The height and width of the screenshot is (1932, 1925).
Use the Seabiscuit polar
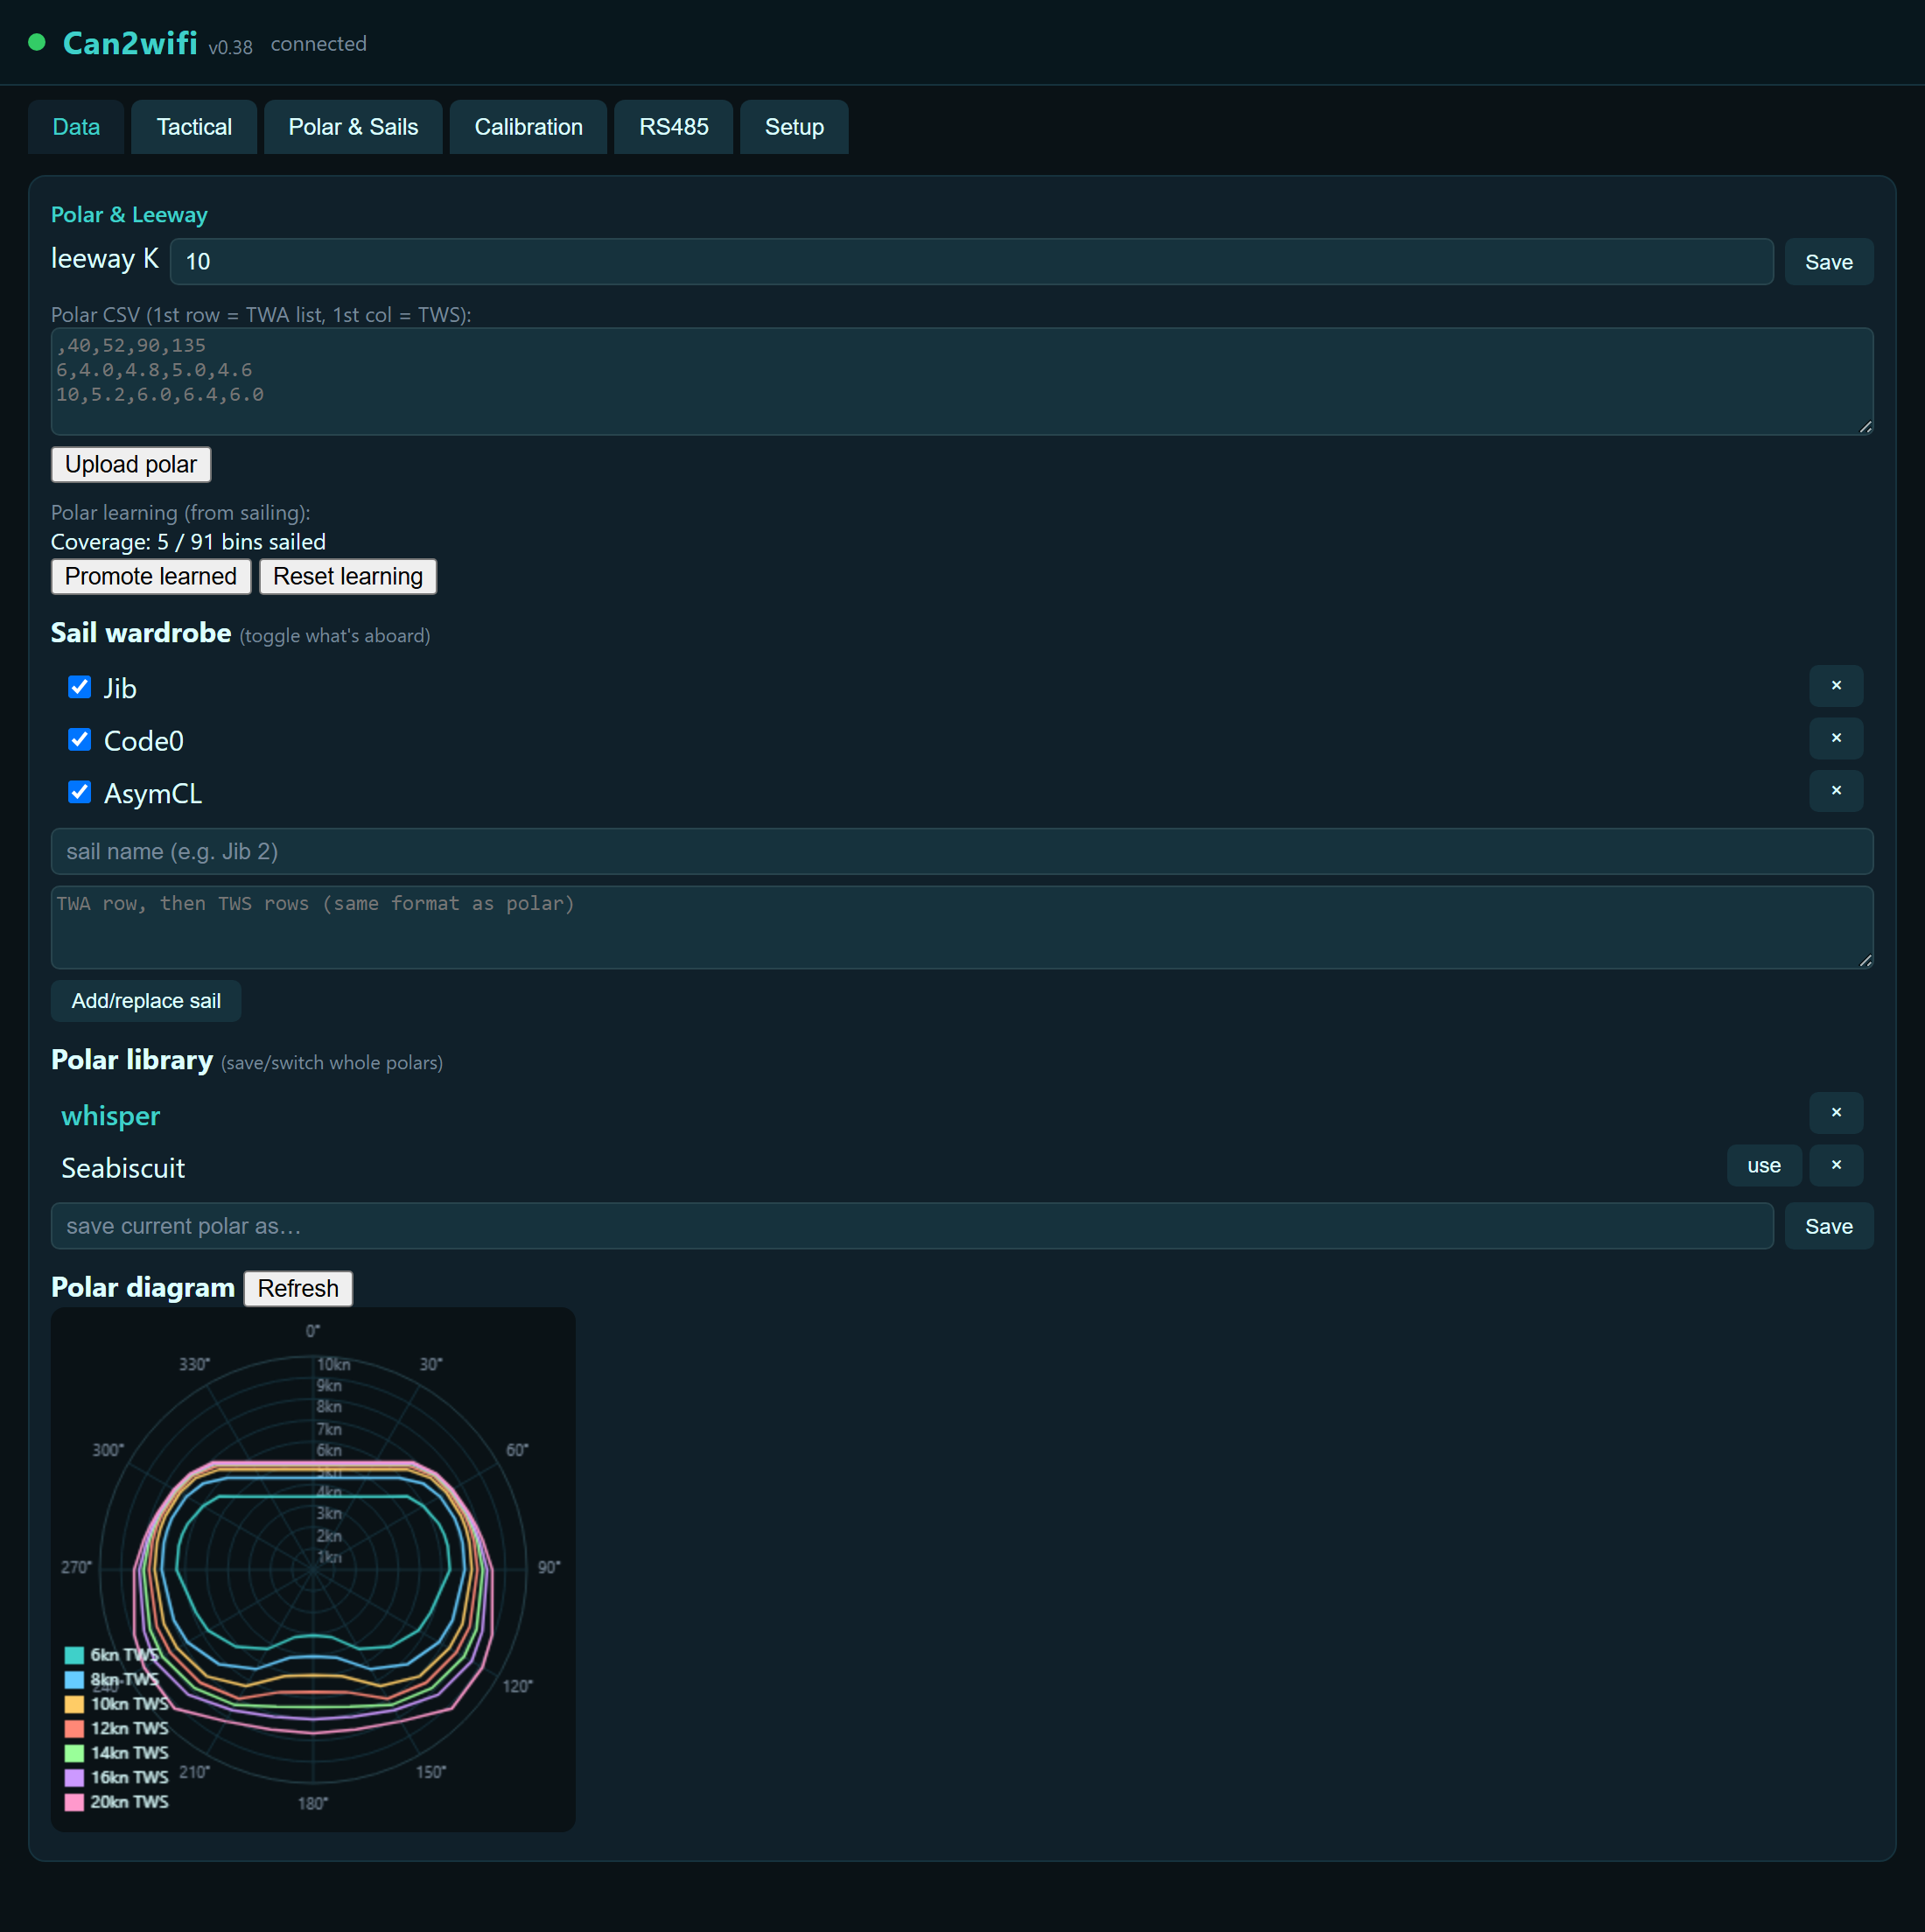pyautogui.click(x=1763, y=1166)
